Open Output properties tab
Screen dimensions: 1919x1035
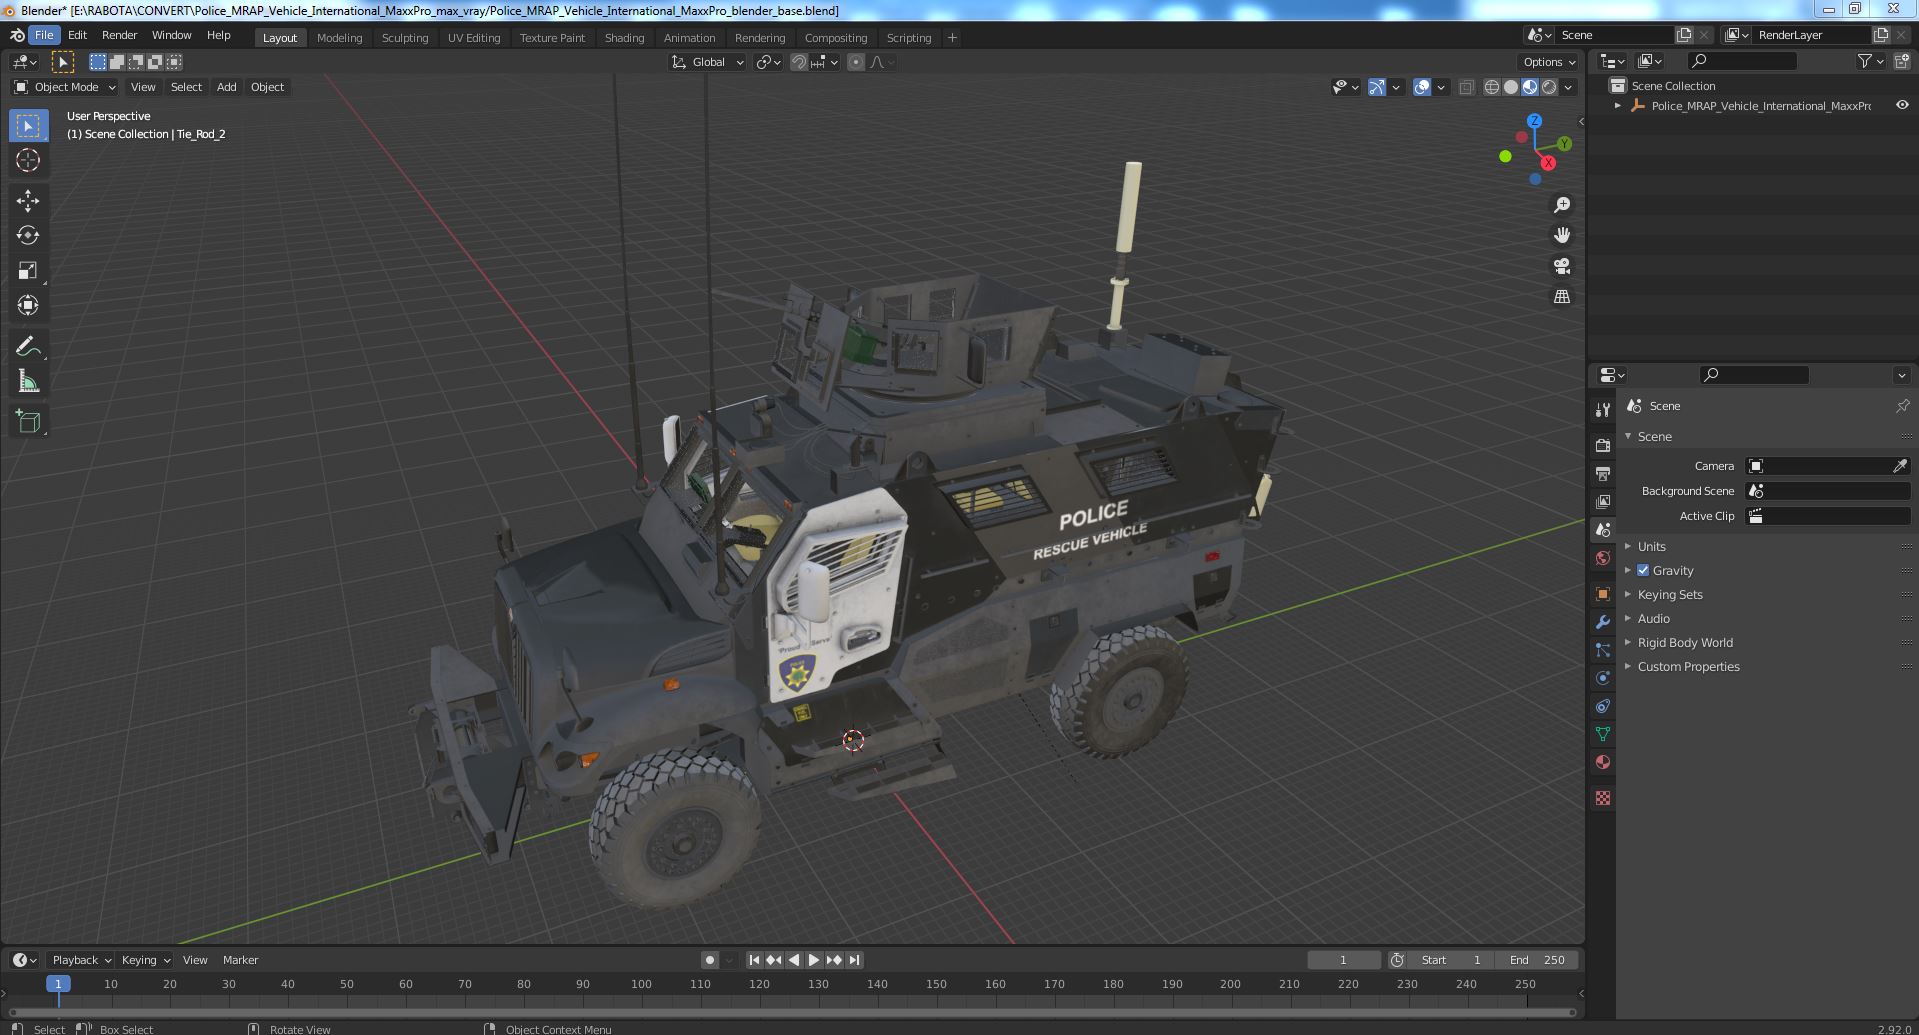click(x=1603, y=473)
